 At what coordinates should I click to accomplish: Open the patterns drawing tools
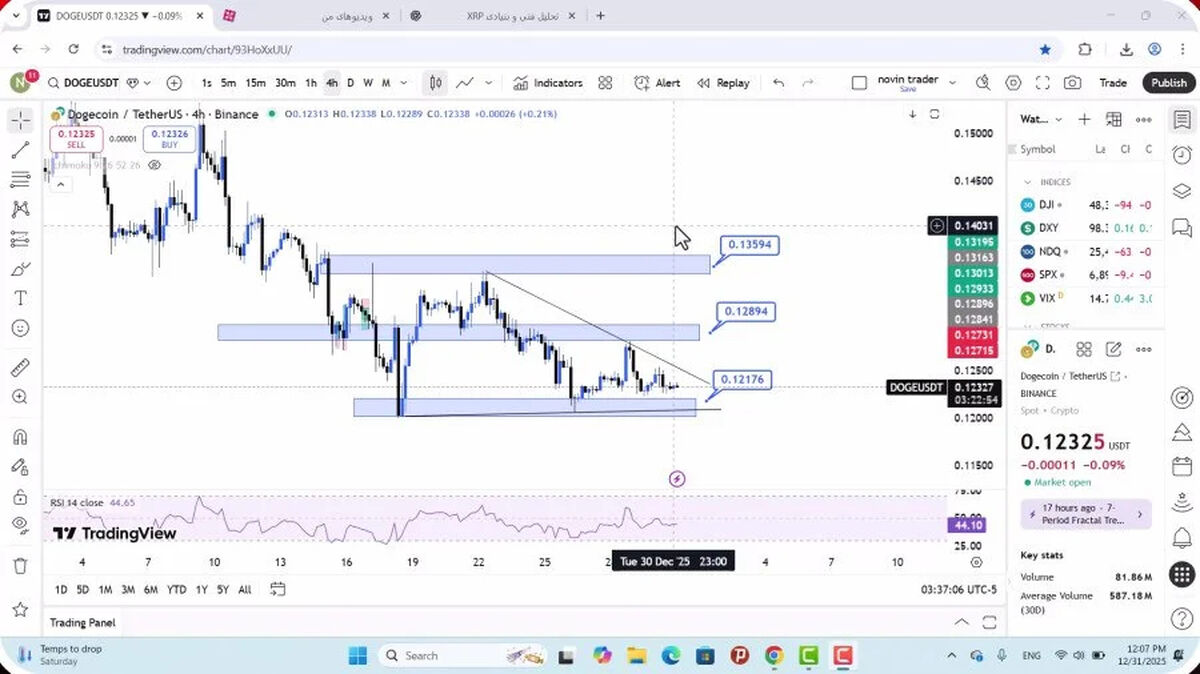[20, 210]
